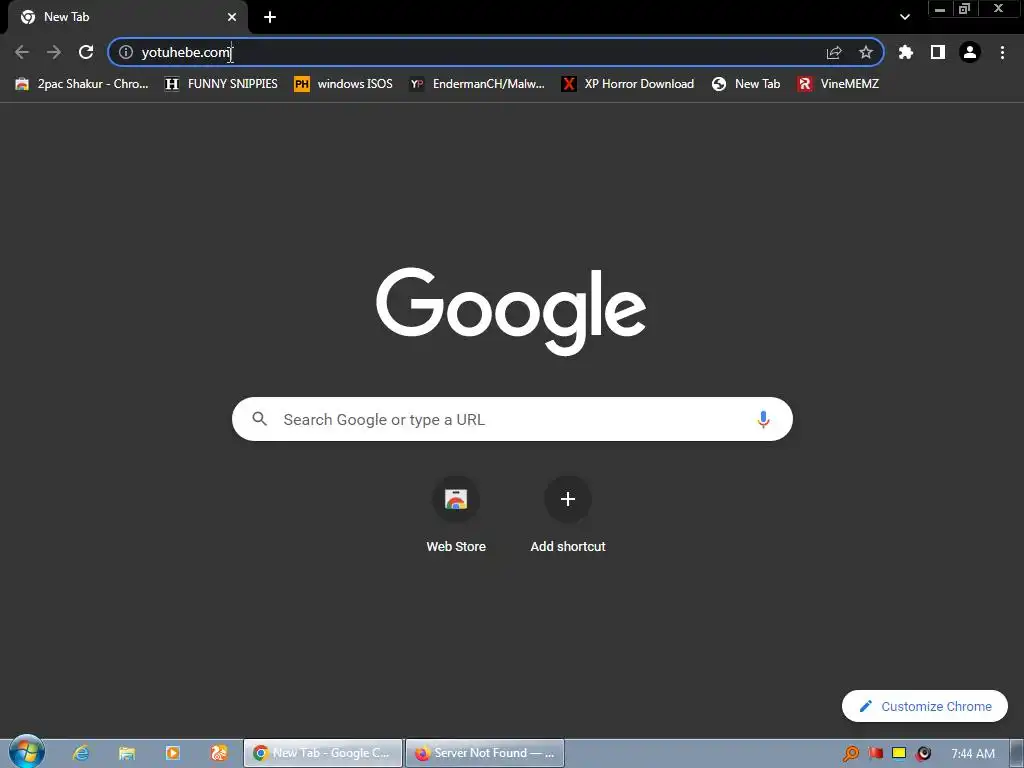Open the Extensions puzzle icon

[x=906, y=52]
